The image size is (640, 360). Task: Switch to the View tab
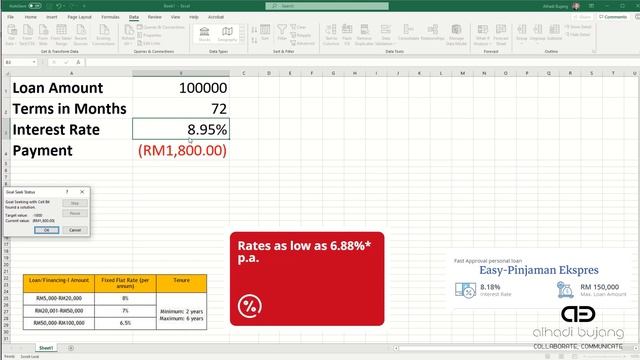[176, 17]
